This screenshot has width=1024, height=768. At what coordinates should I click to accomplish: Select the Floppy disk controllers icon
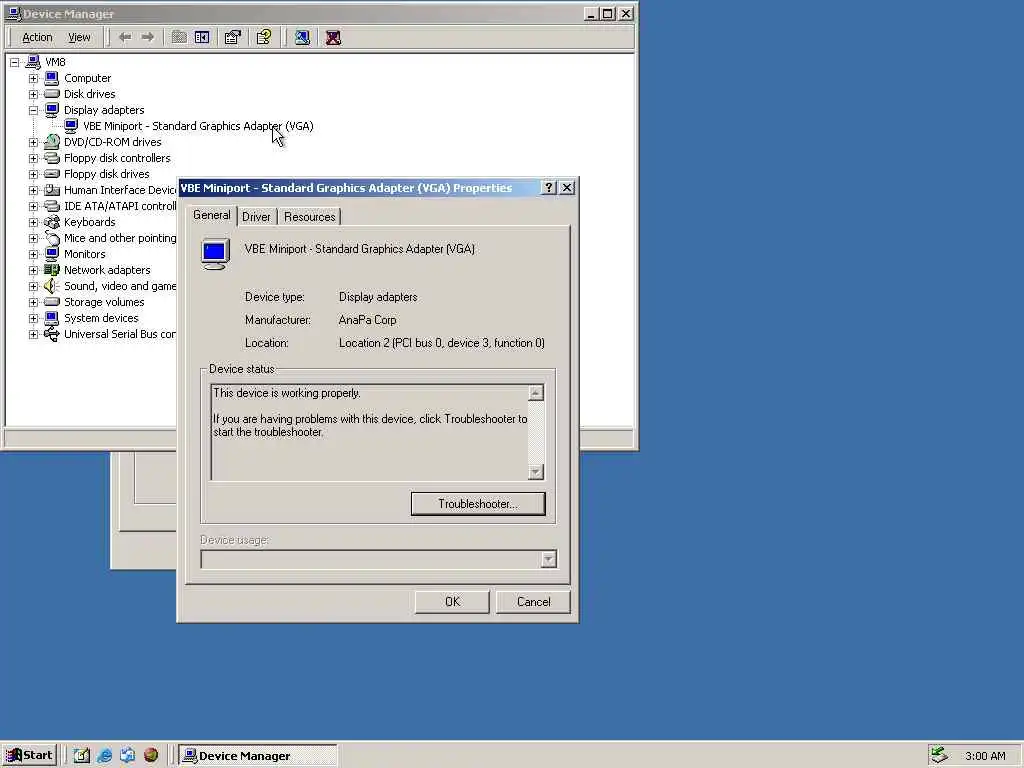click(x=52, y=158)
